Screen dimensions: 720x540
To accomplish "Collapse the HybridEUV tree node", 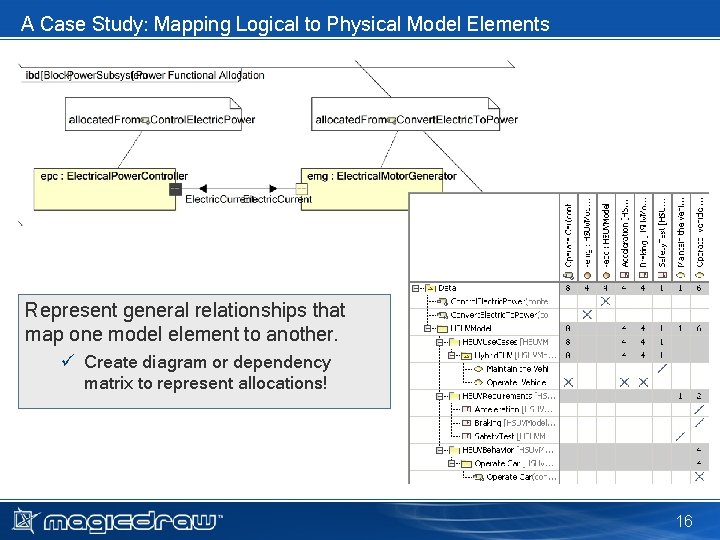I will point(451,355).
